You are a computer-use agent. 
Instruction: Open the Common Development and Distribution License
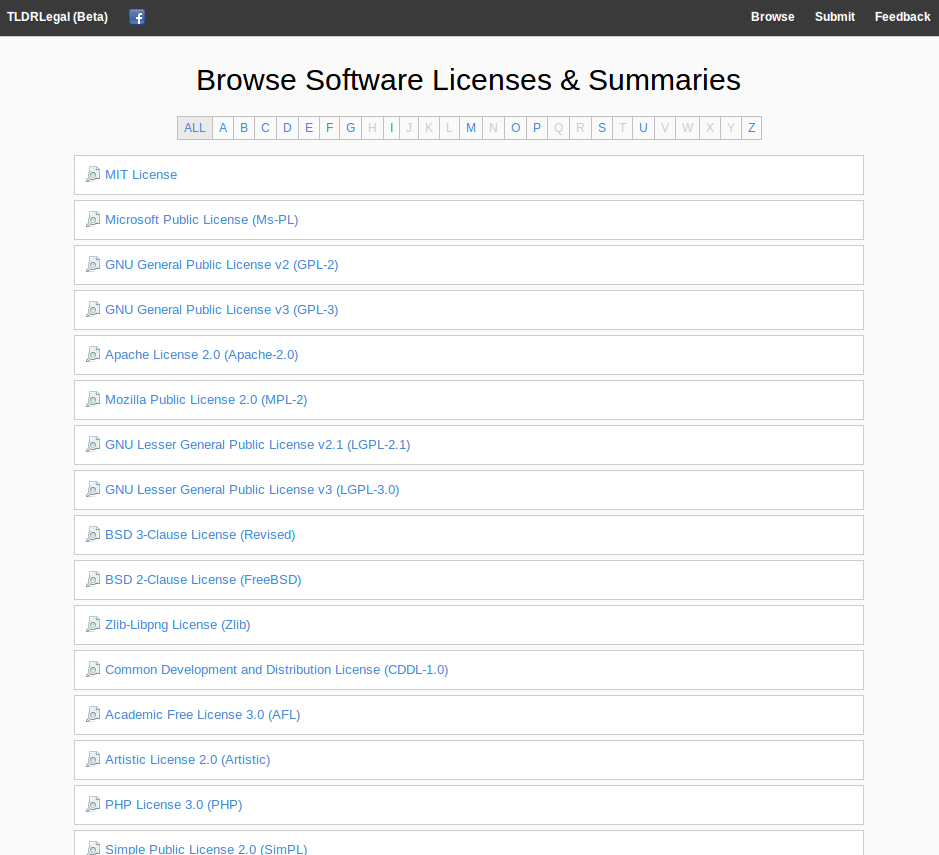pyautogui.click(x=276, y=670)
